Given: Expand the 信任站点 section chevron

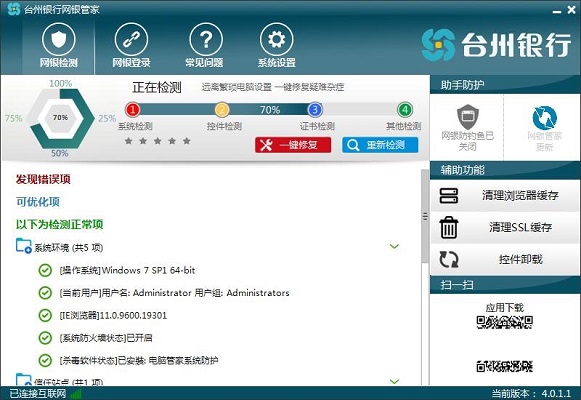Looking at the screenshot, I should tap(395, 381).
